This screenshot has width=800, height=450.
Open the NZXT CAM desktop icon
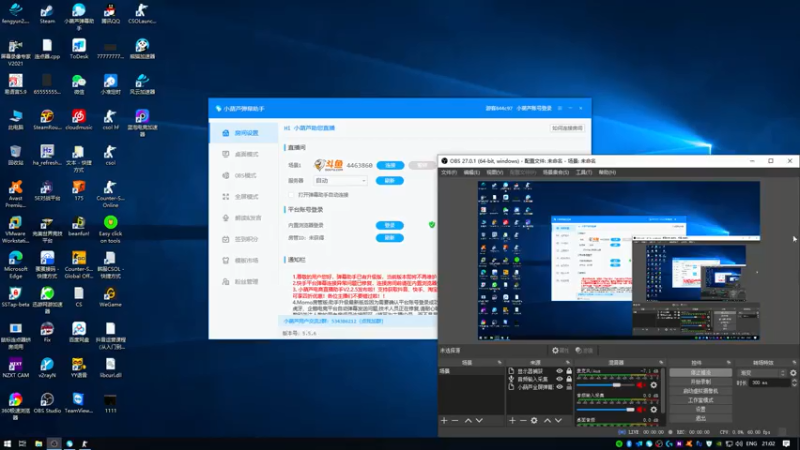[x=15, y=367]
